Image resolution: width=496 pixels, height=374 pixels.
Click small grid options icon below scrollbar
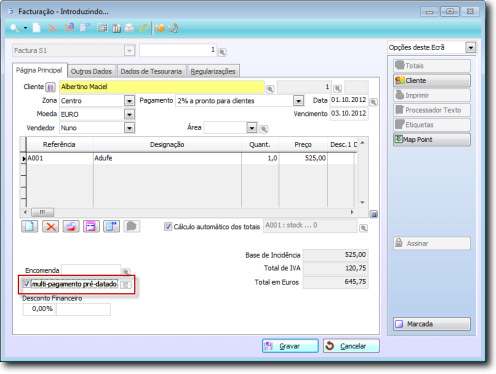pos(374,214)
